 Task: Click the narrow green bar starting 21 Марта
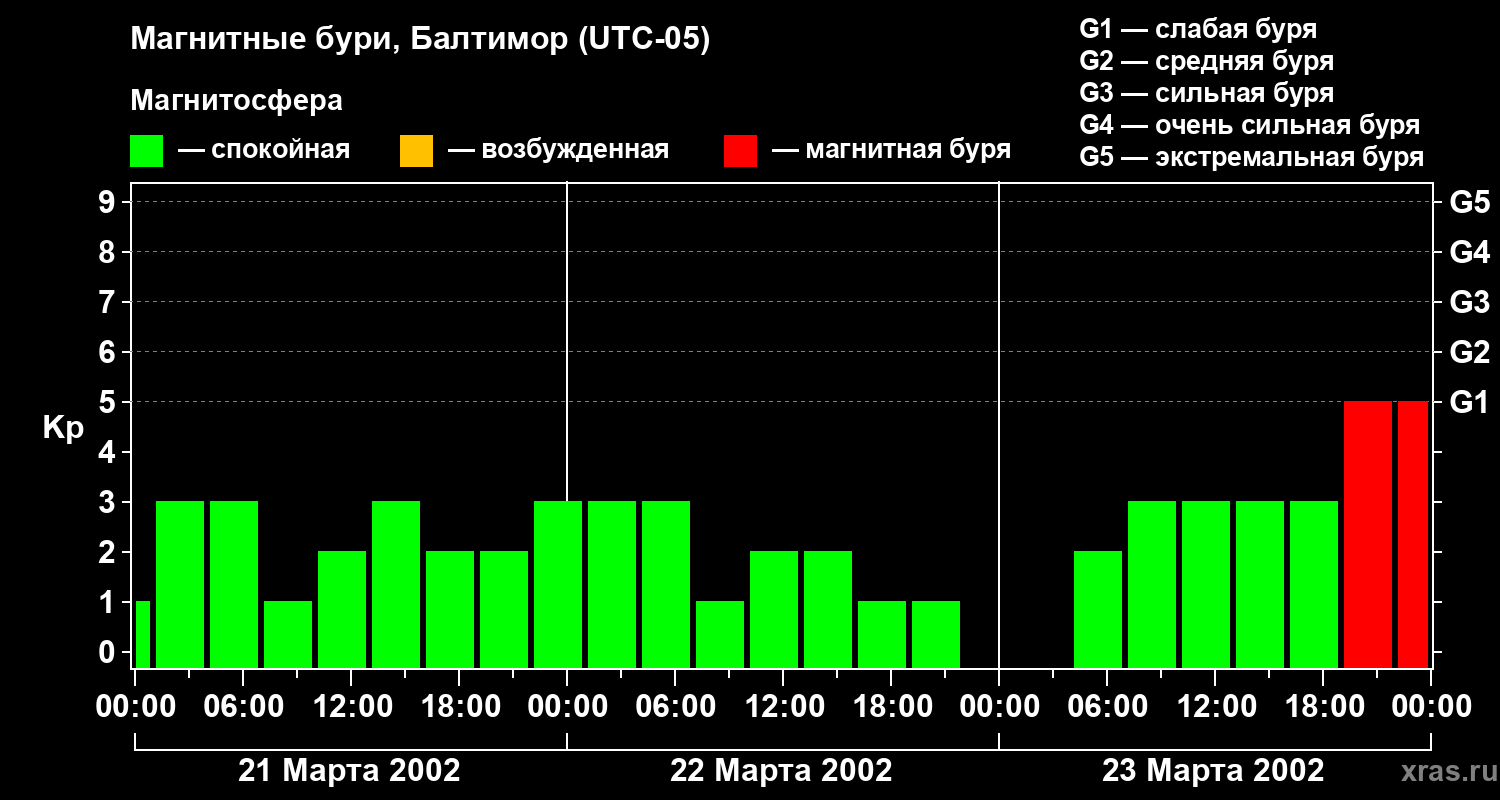(142, 634)
